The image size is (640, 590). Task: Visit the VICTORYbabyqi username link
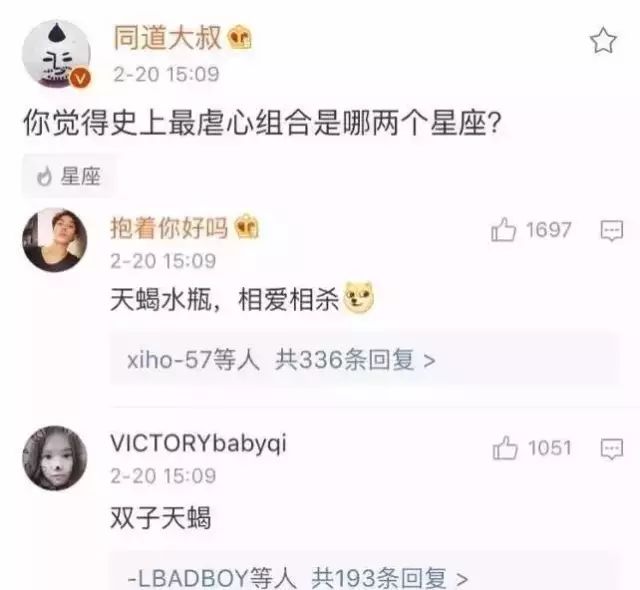coord(198,444)
